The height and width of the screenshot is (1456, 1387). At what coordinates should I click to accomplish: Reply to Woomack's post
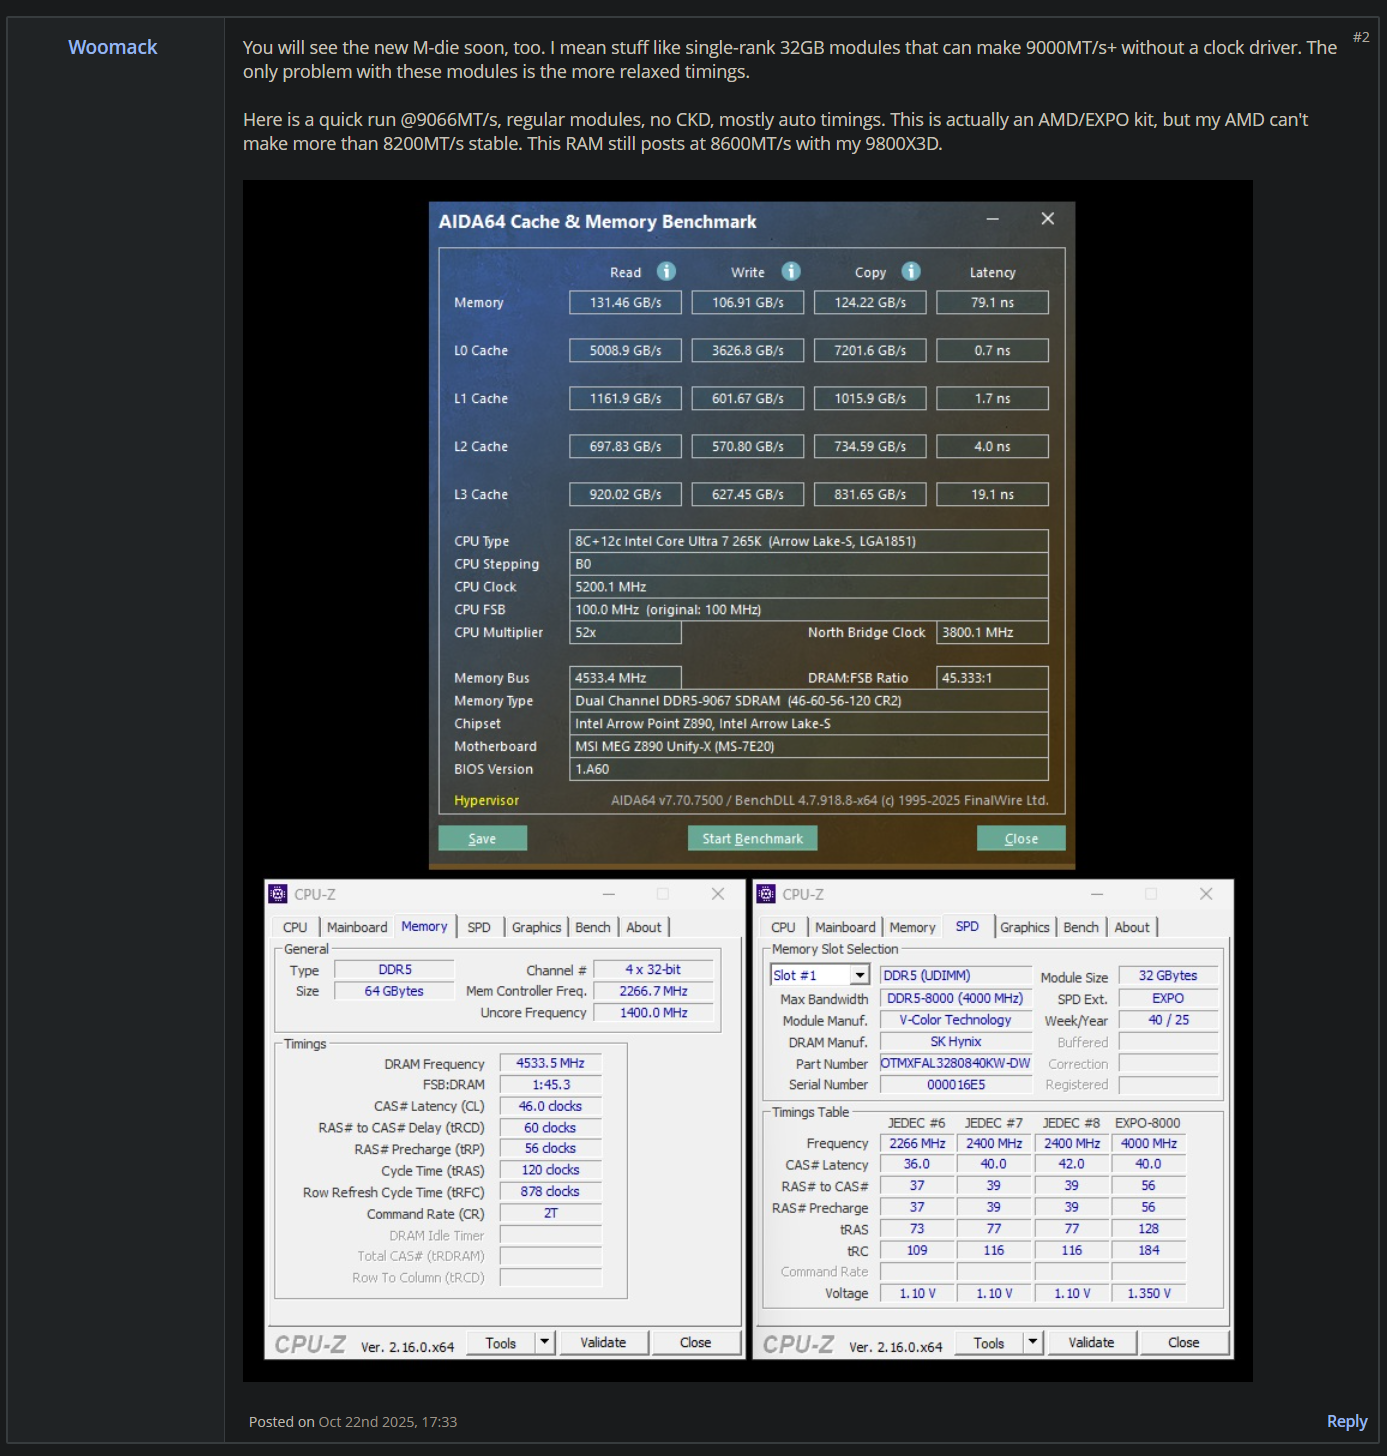click(x=1347, y=1421)
